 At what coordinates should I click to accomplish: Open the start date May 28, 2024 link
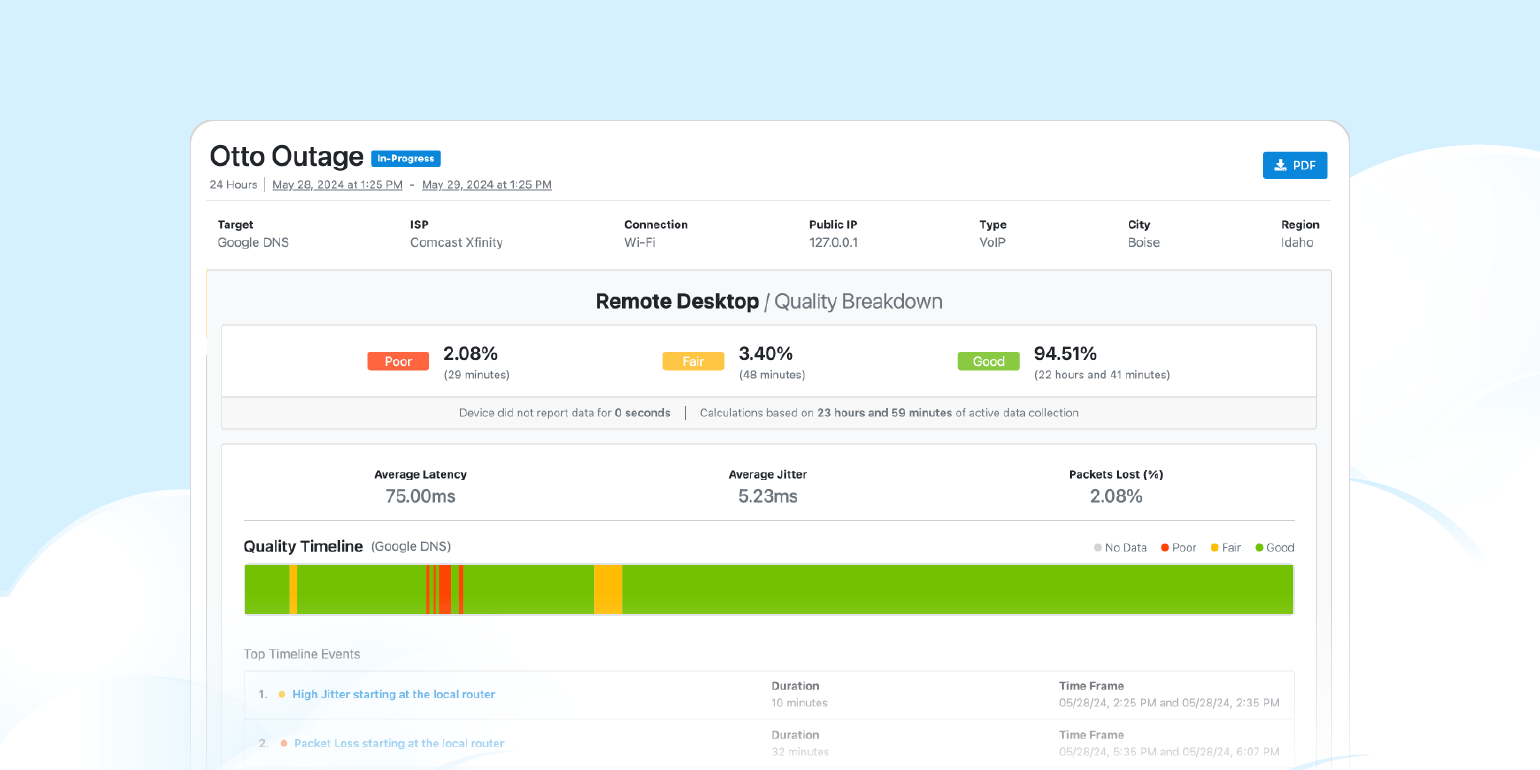click(337, 185)
